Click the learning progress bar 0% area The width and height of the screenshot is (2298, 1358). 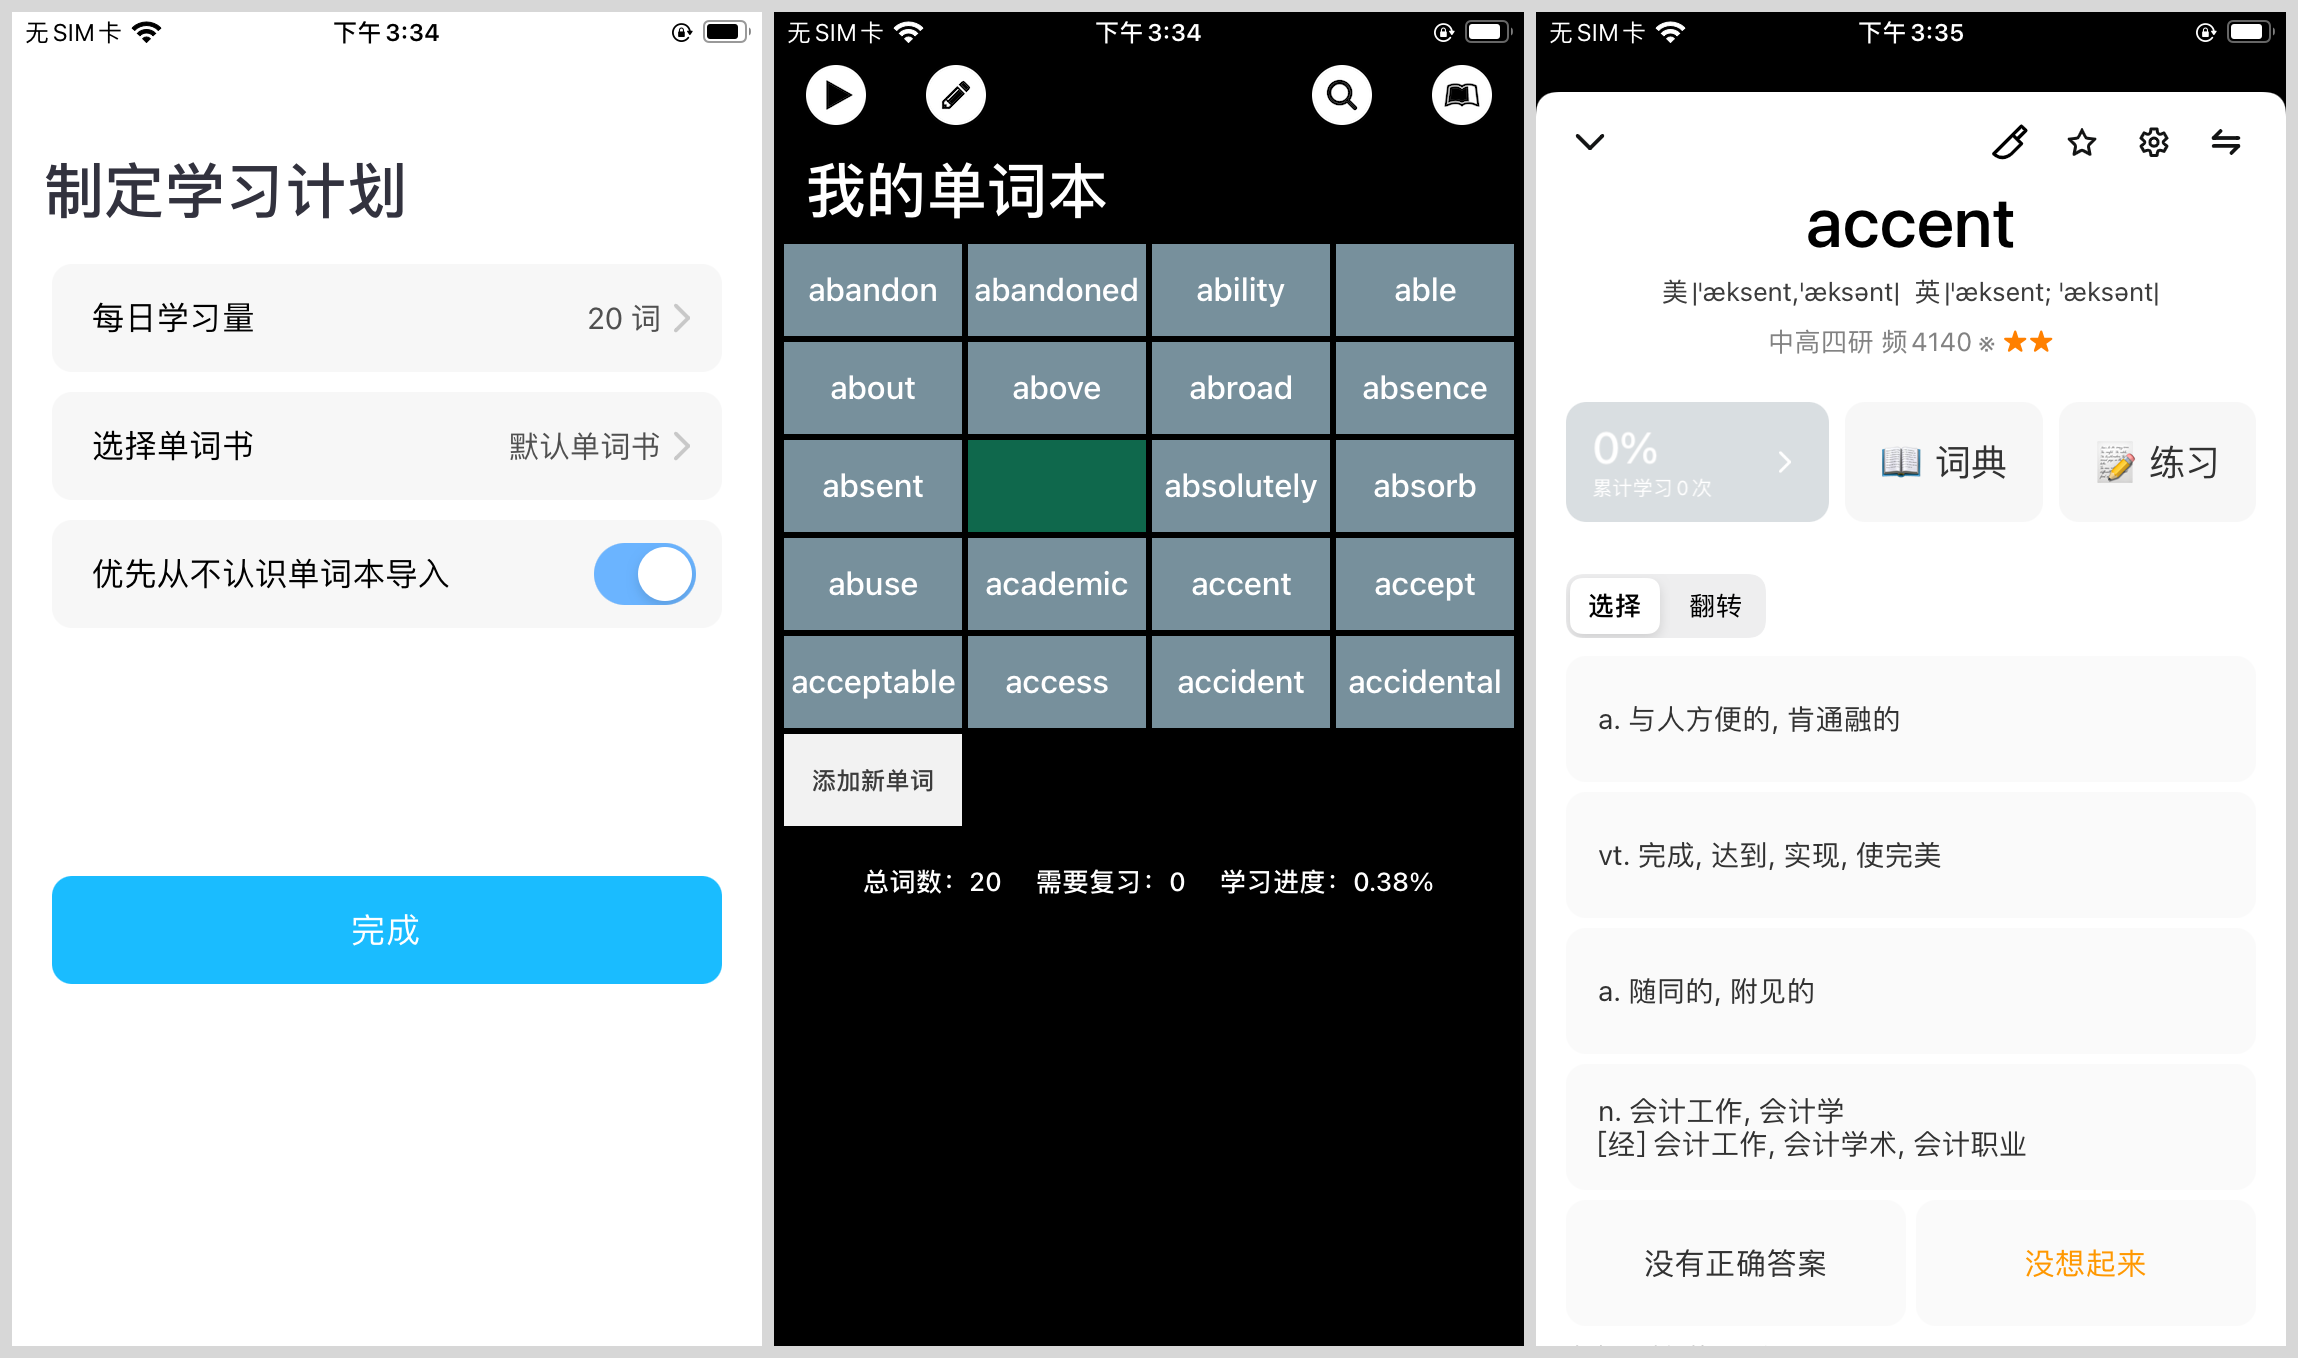pos(1694,461)
